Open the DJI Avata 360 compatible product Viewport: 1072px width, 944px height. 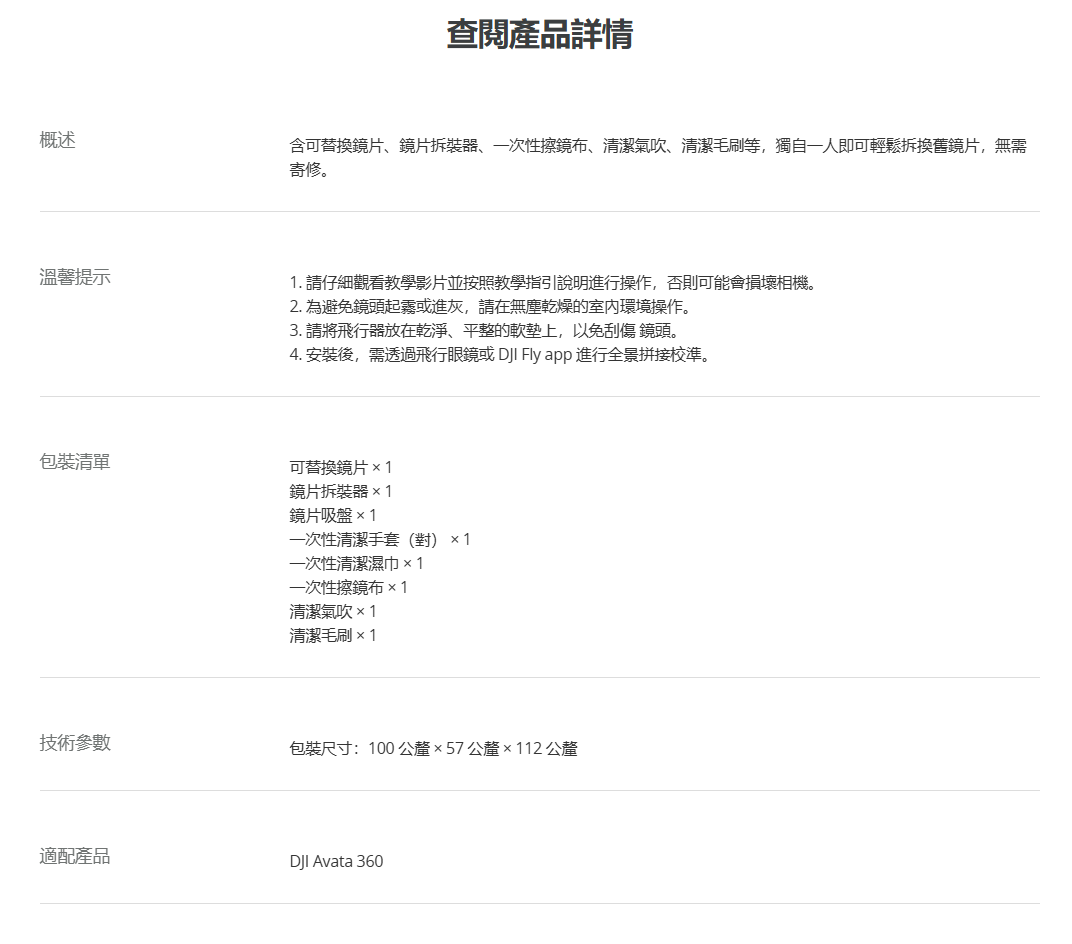pyautogui.click(x=336, y=861)
